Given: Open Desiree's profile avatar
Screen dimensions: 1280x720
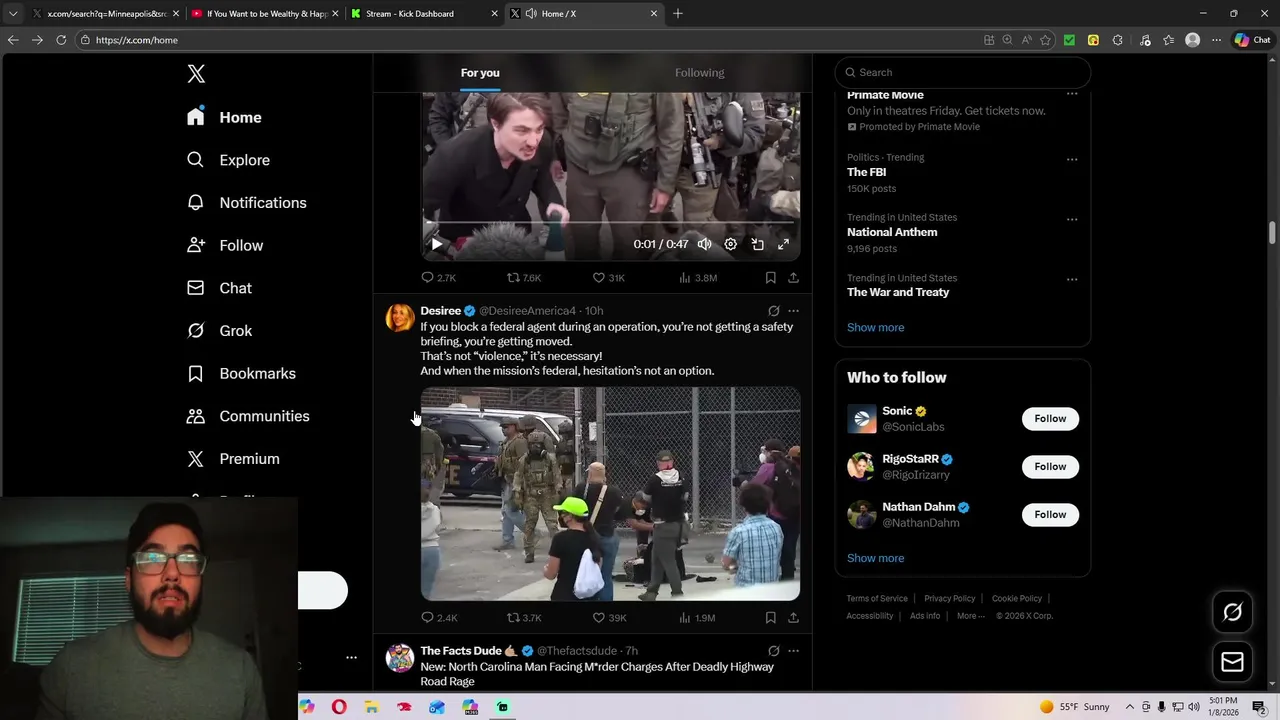Looking at the screenshot, I should 400,317.
